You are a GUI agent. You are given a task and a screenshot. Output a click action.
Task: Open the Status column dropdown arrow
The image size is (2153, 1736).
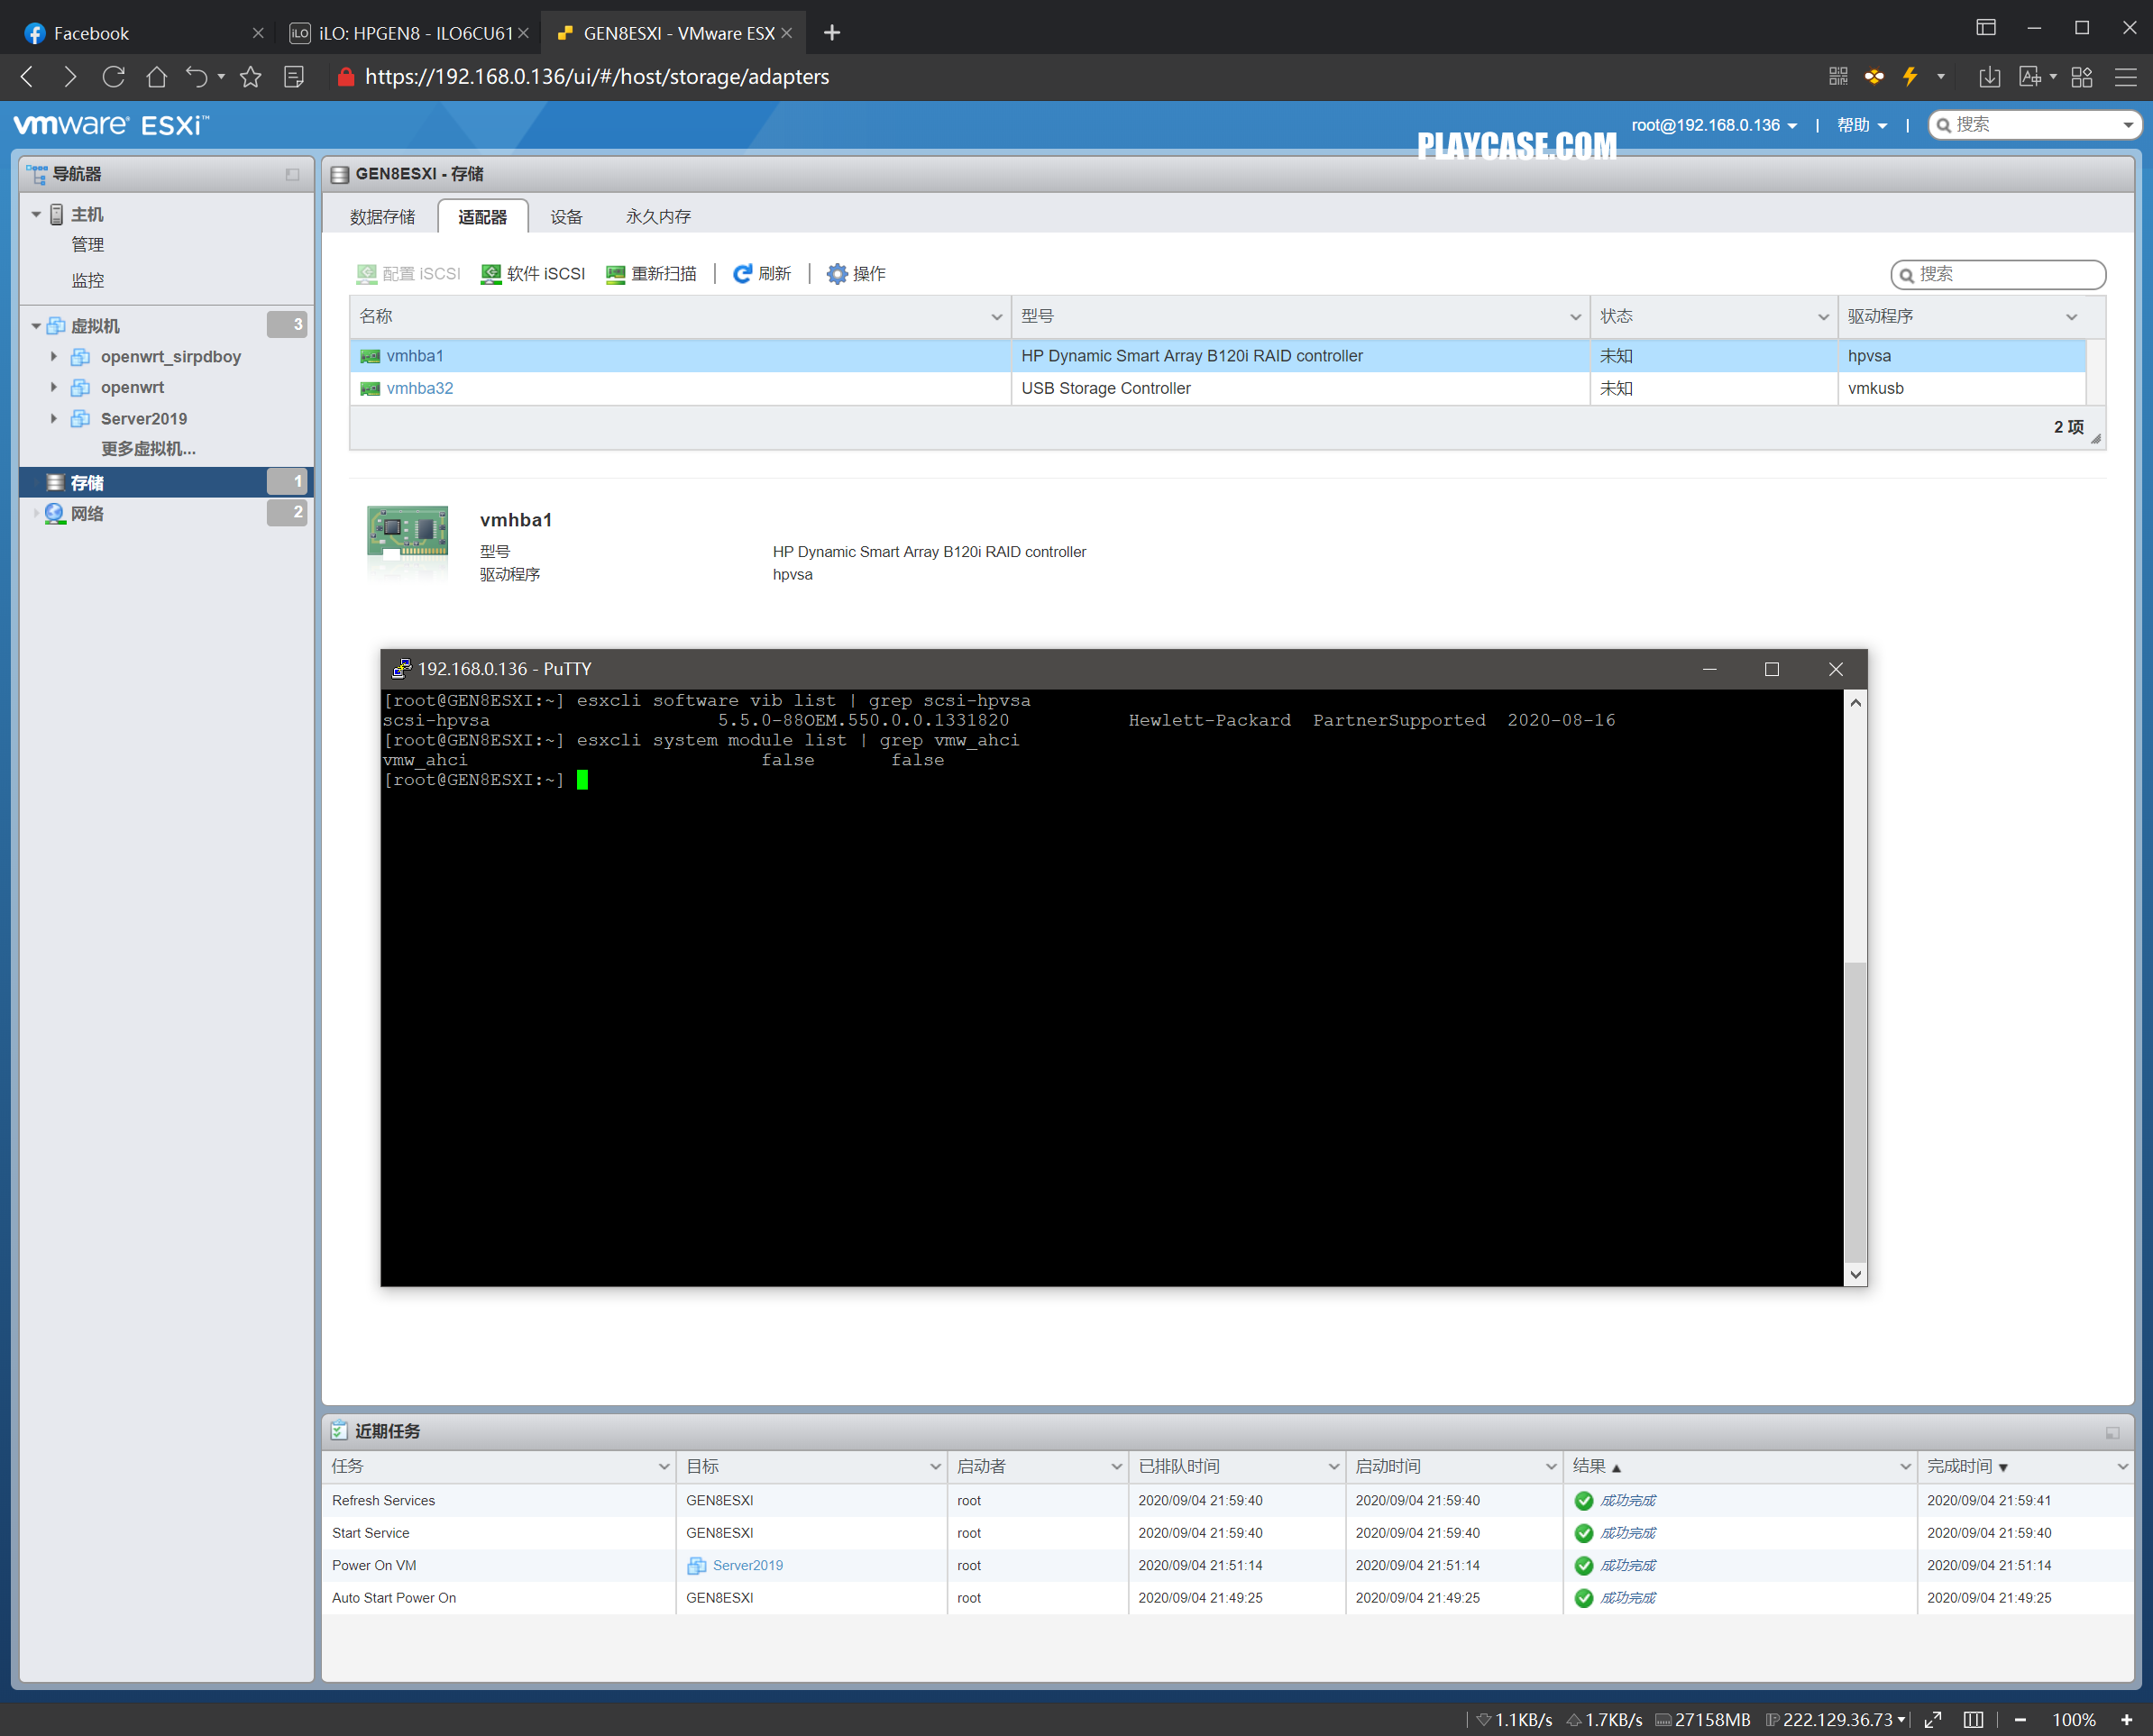pos(1823,317)
